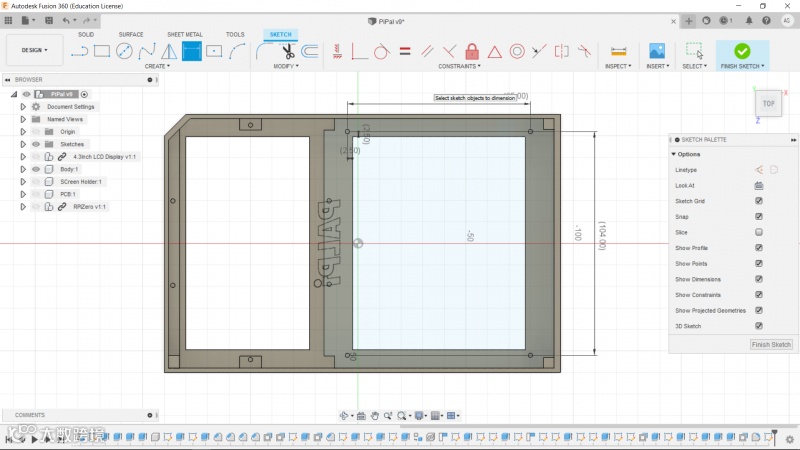Click the Measure ruler icon under Inspect
The width and height of the screenshot is (800, 450).
(x=619, y=51)
